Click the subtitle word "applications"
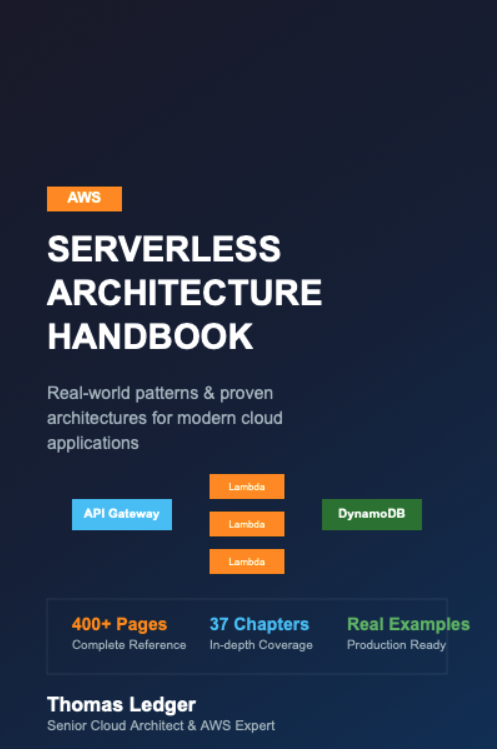The height and width of the screenshot is (749, 497). coord(93,443)
